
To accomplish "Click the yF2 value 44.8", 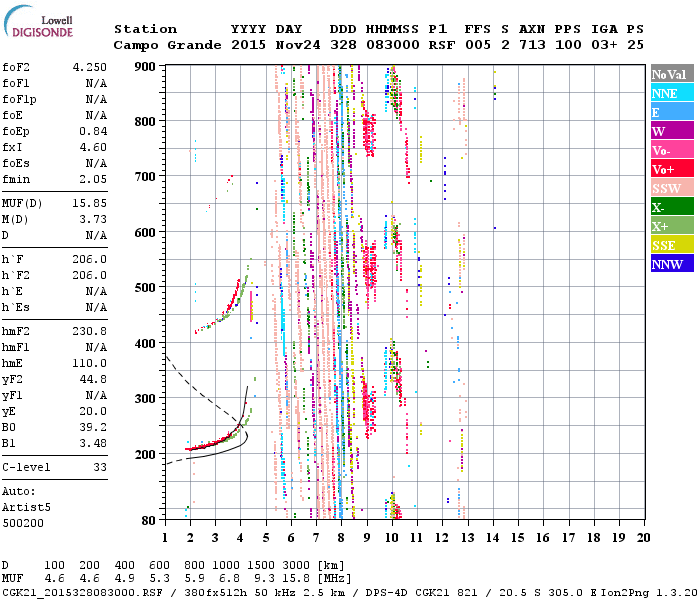I will coord(93,379).
